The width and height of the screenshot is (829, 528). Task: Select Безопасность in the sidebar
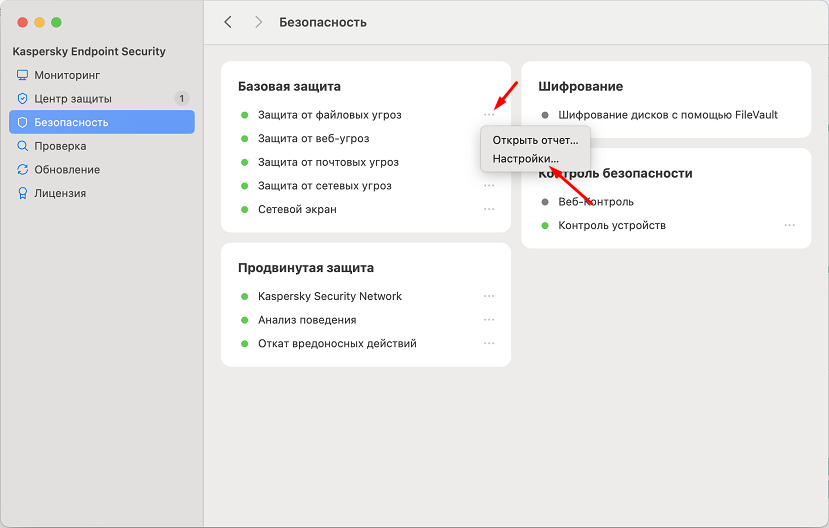[x=101, y=122]
